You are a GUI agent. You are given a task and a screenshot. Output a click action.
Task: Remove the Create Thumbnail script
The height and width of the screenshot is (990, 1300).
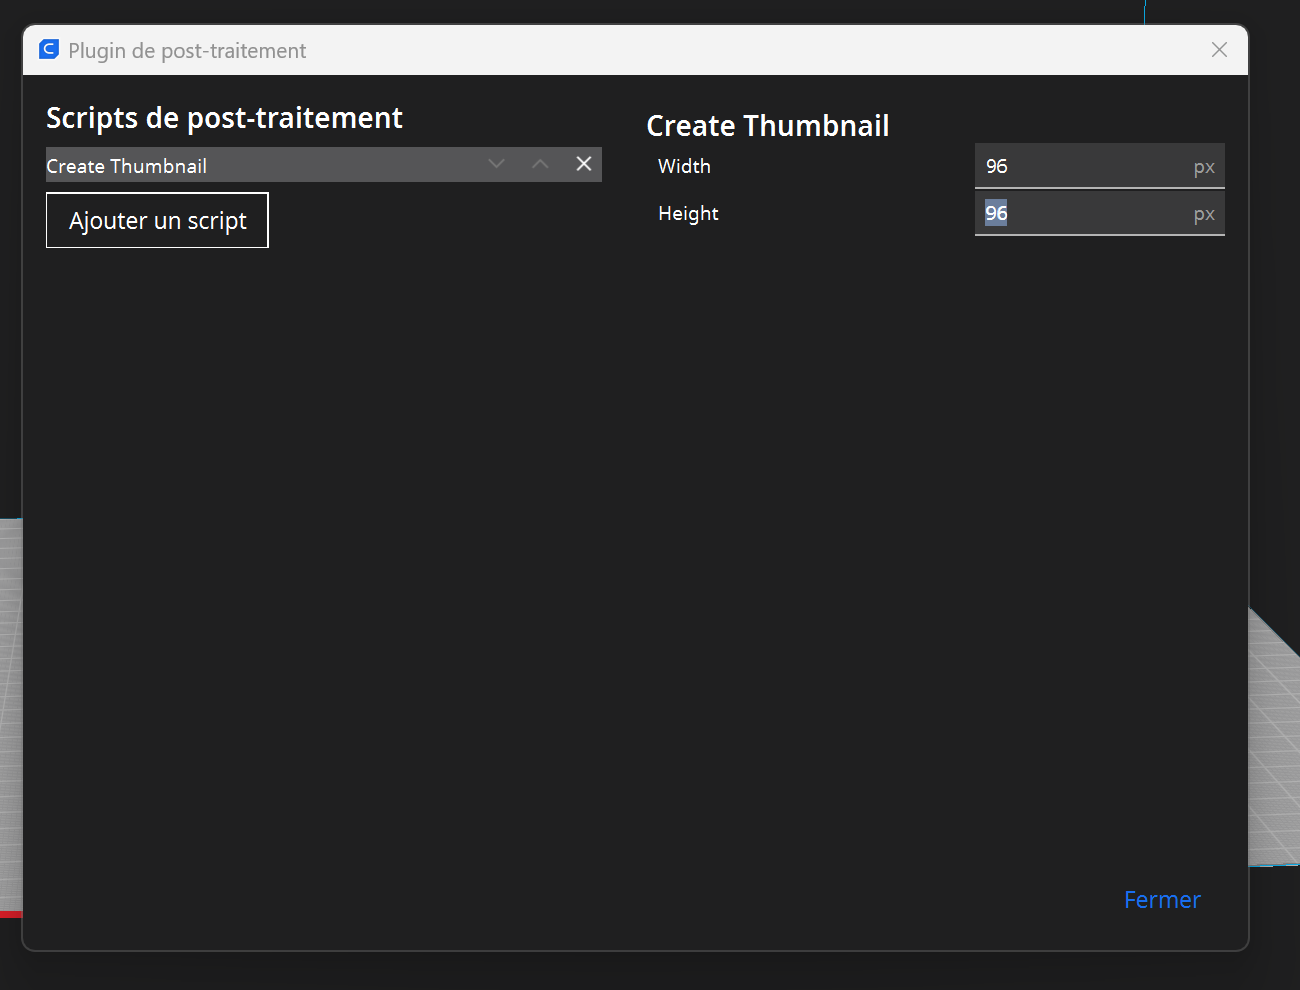[584, 164]
